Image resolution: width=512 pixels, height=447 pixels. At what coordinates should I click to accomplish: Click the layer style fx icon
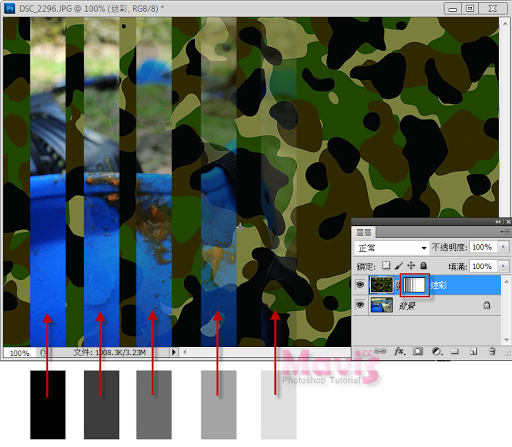(x=400, y=351)
